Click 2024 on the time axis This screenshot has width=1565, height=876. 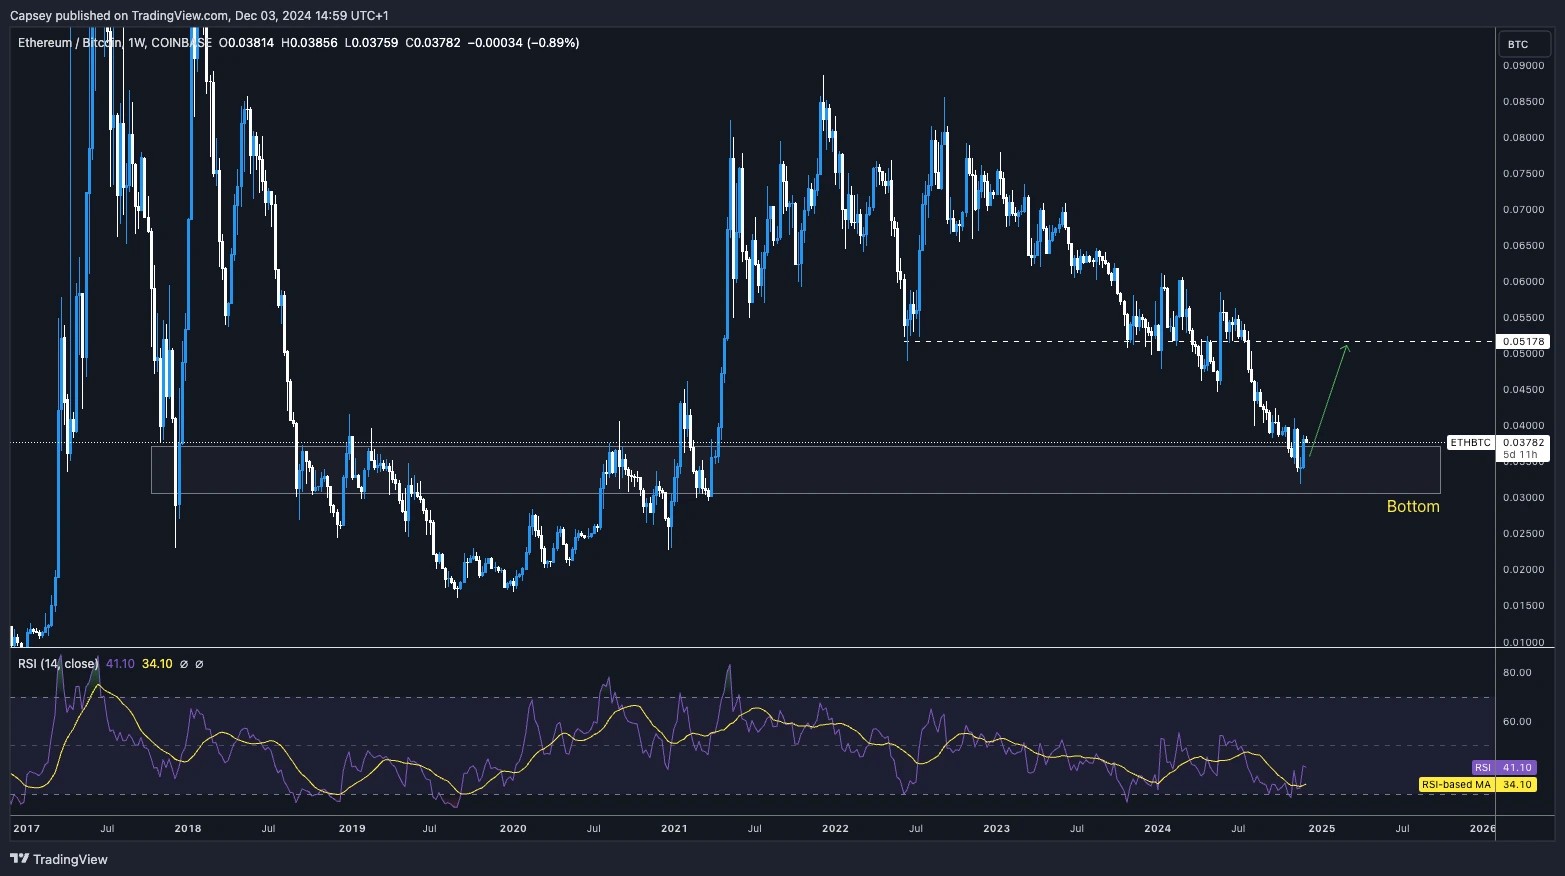pos(1156,829)
